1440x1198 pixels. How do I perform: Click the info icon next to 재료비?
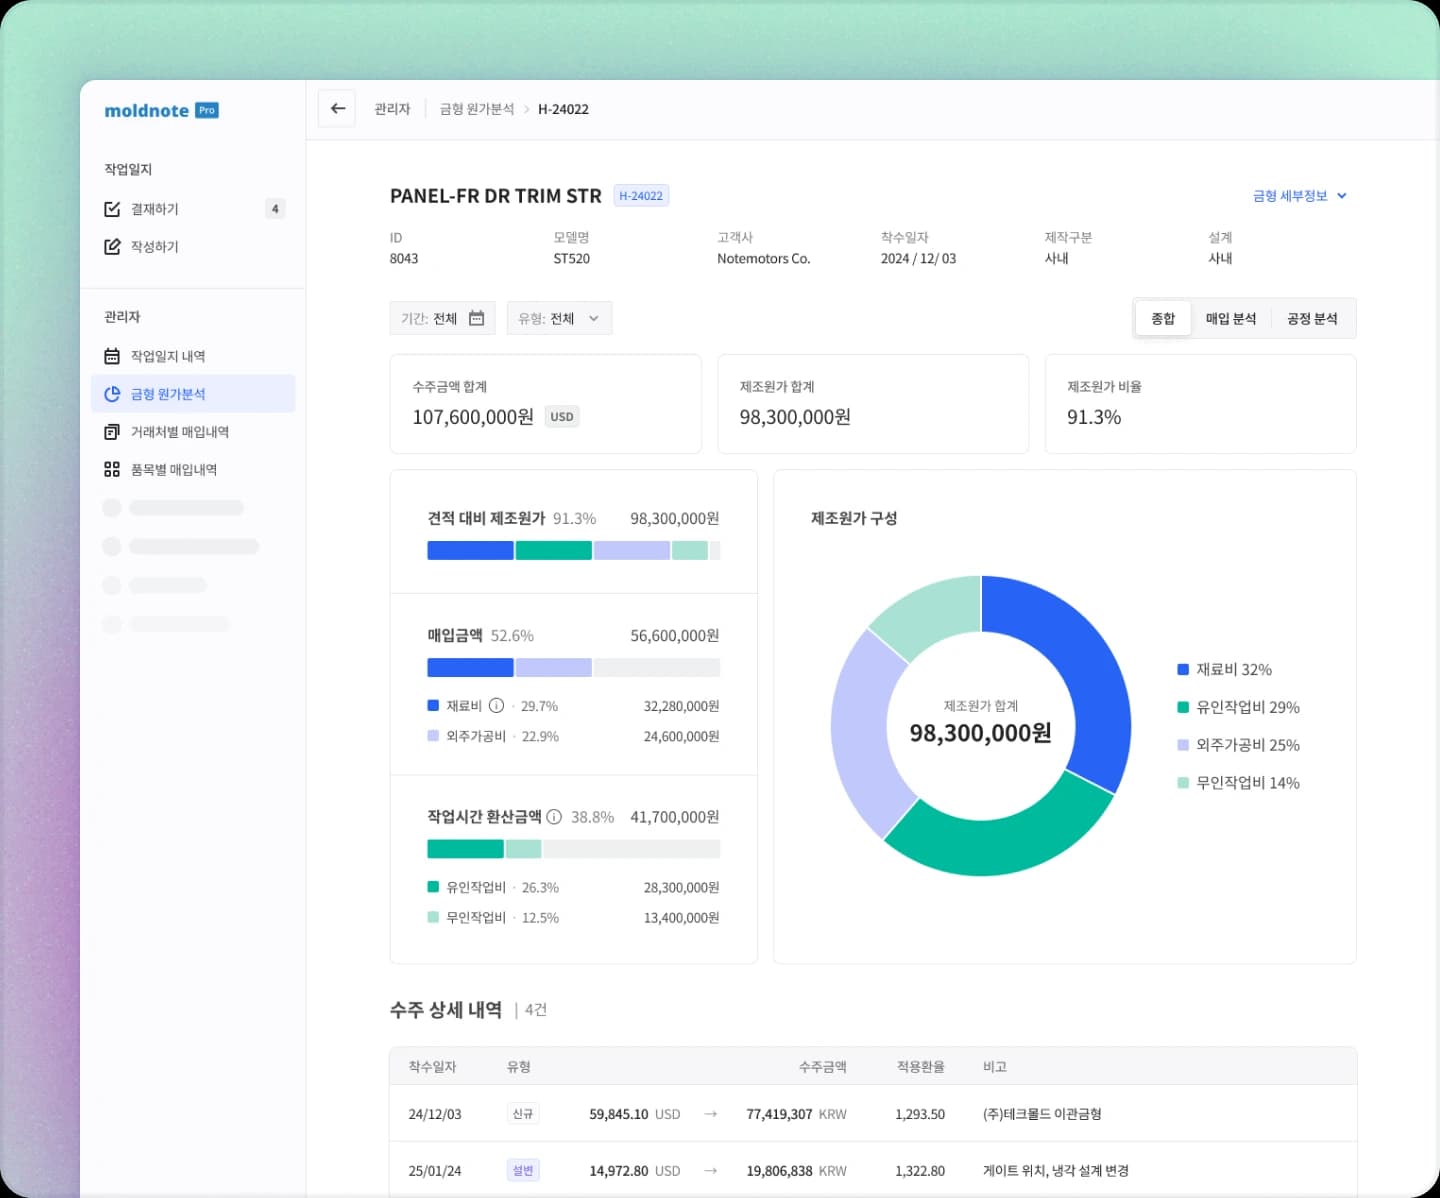(496, 706)
